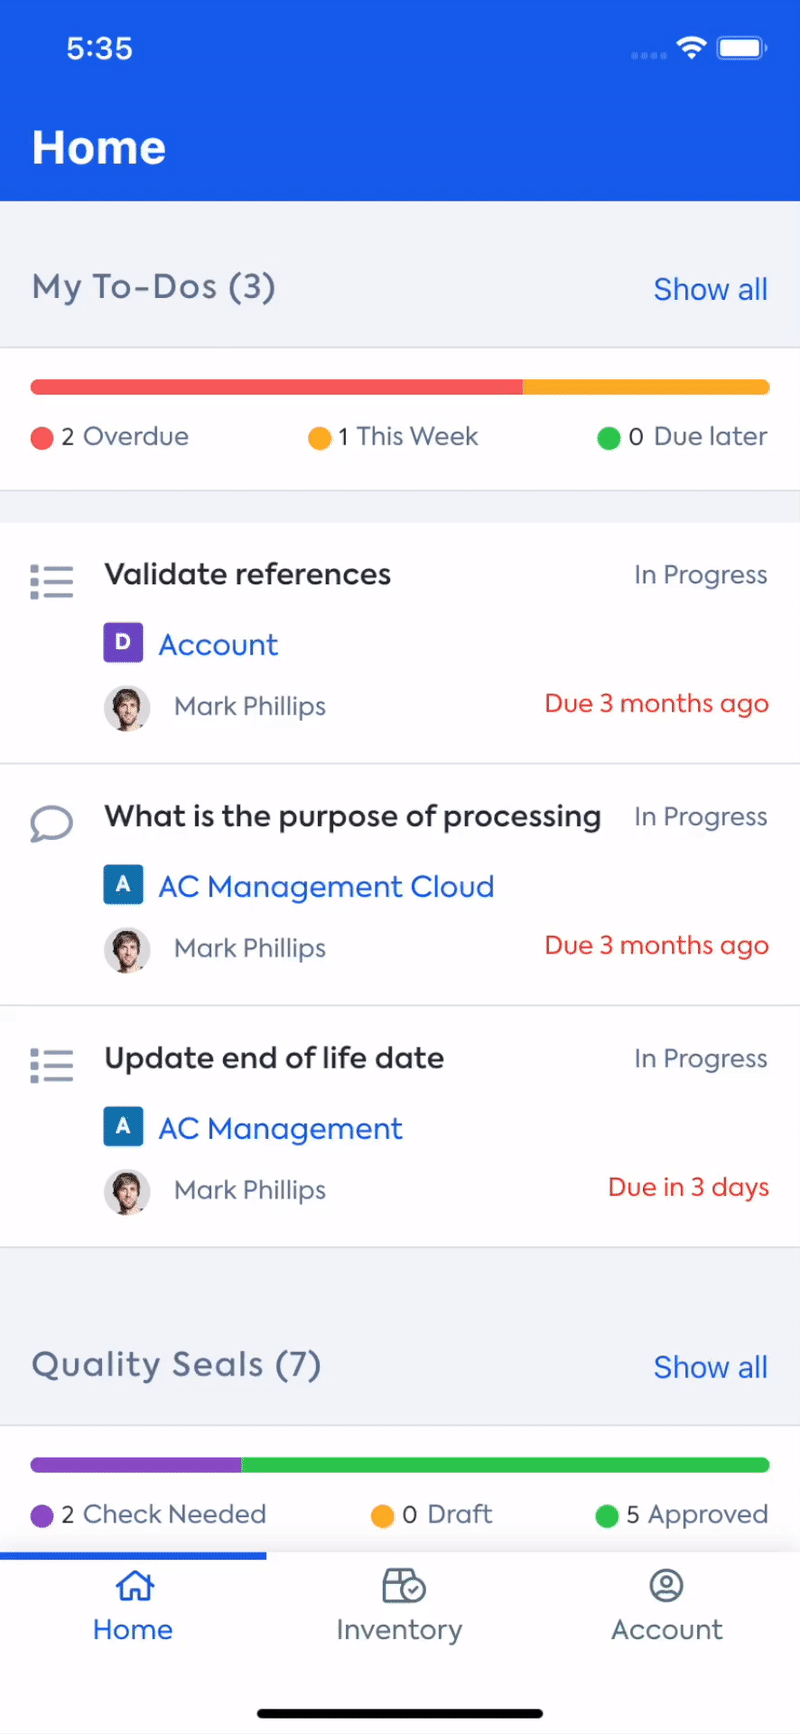Select the 2 Check Needed legend item
This screenshot has height=1734, width=800.
point(149,1515)
